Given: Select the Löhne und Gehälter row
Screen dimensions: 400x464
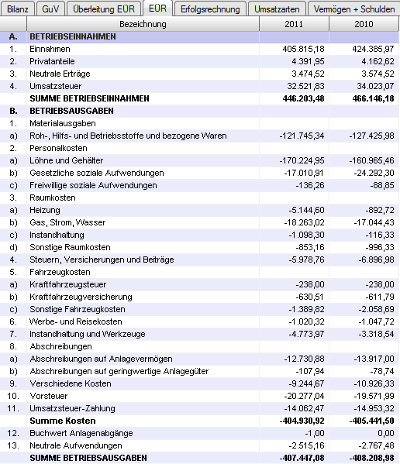Looking at the screenshot, I should click(199, 161).
